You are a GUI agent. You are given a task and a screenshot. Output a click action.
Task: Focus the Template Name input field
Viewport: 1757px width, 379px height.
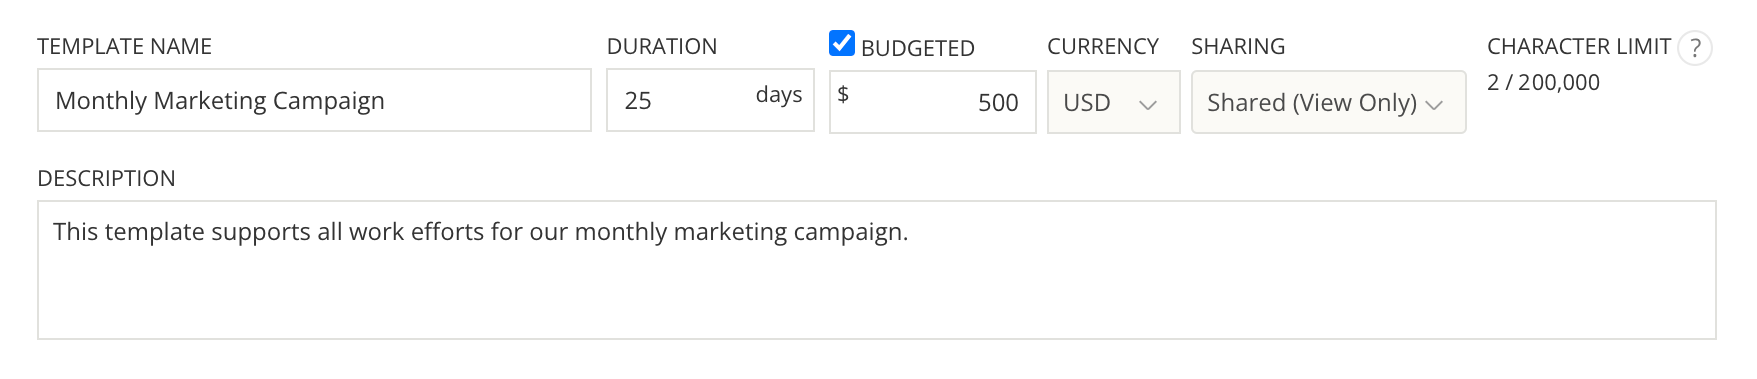(314, 100)
